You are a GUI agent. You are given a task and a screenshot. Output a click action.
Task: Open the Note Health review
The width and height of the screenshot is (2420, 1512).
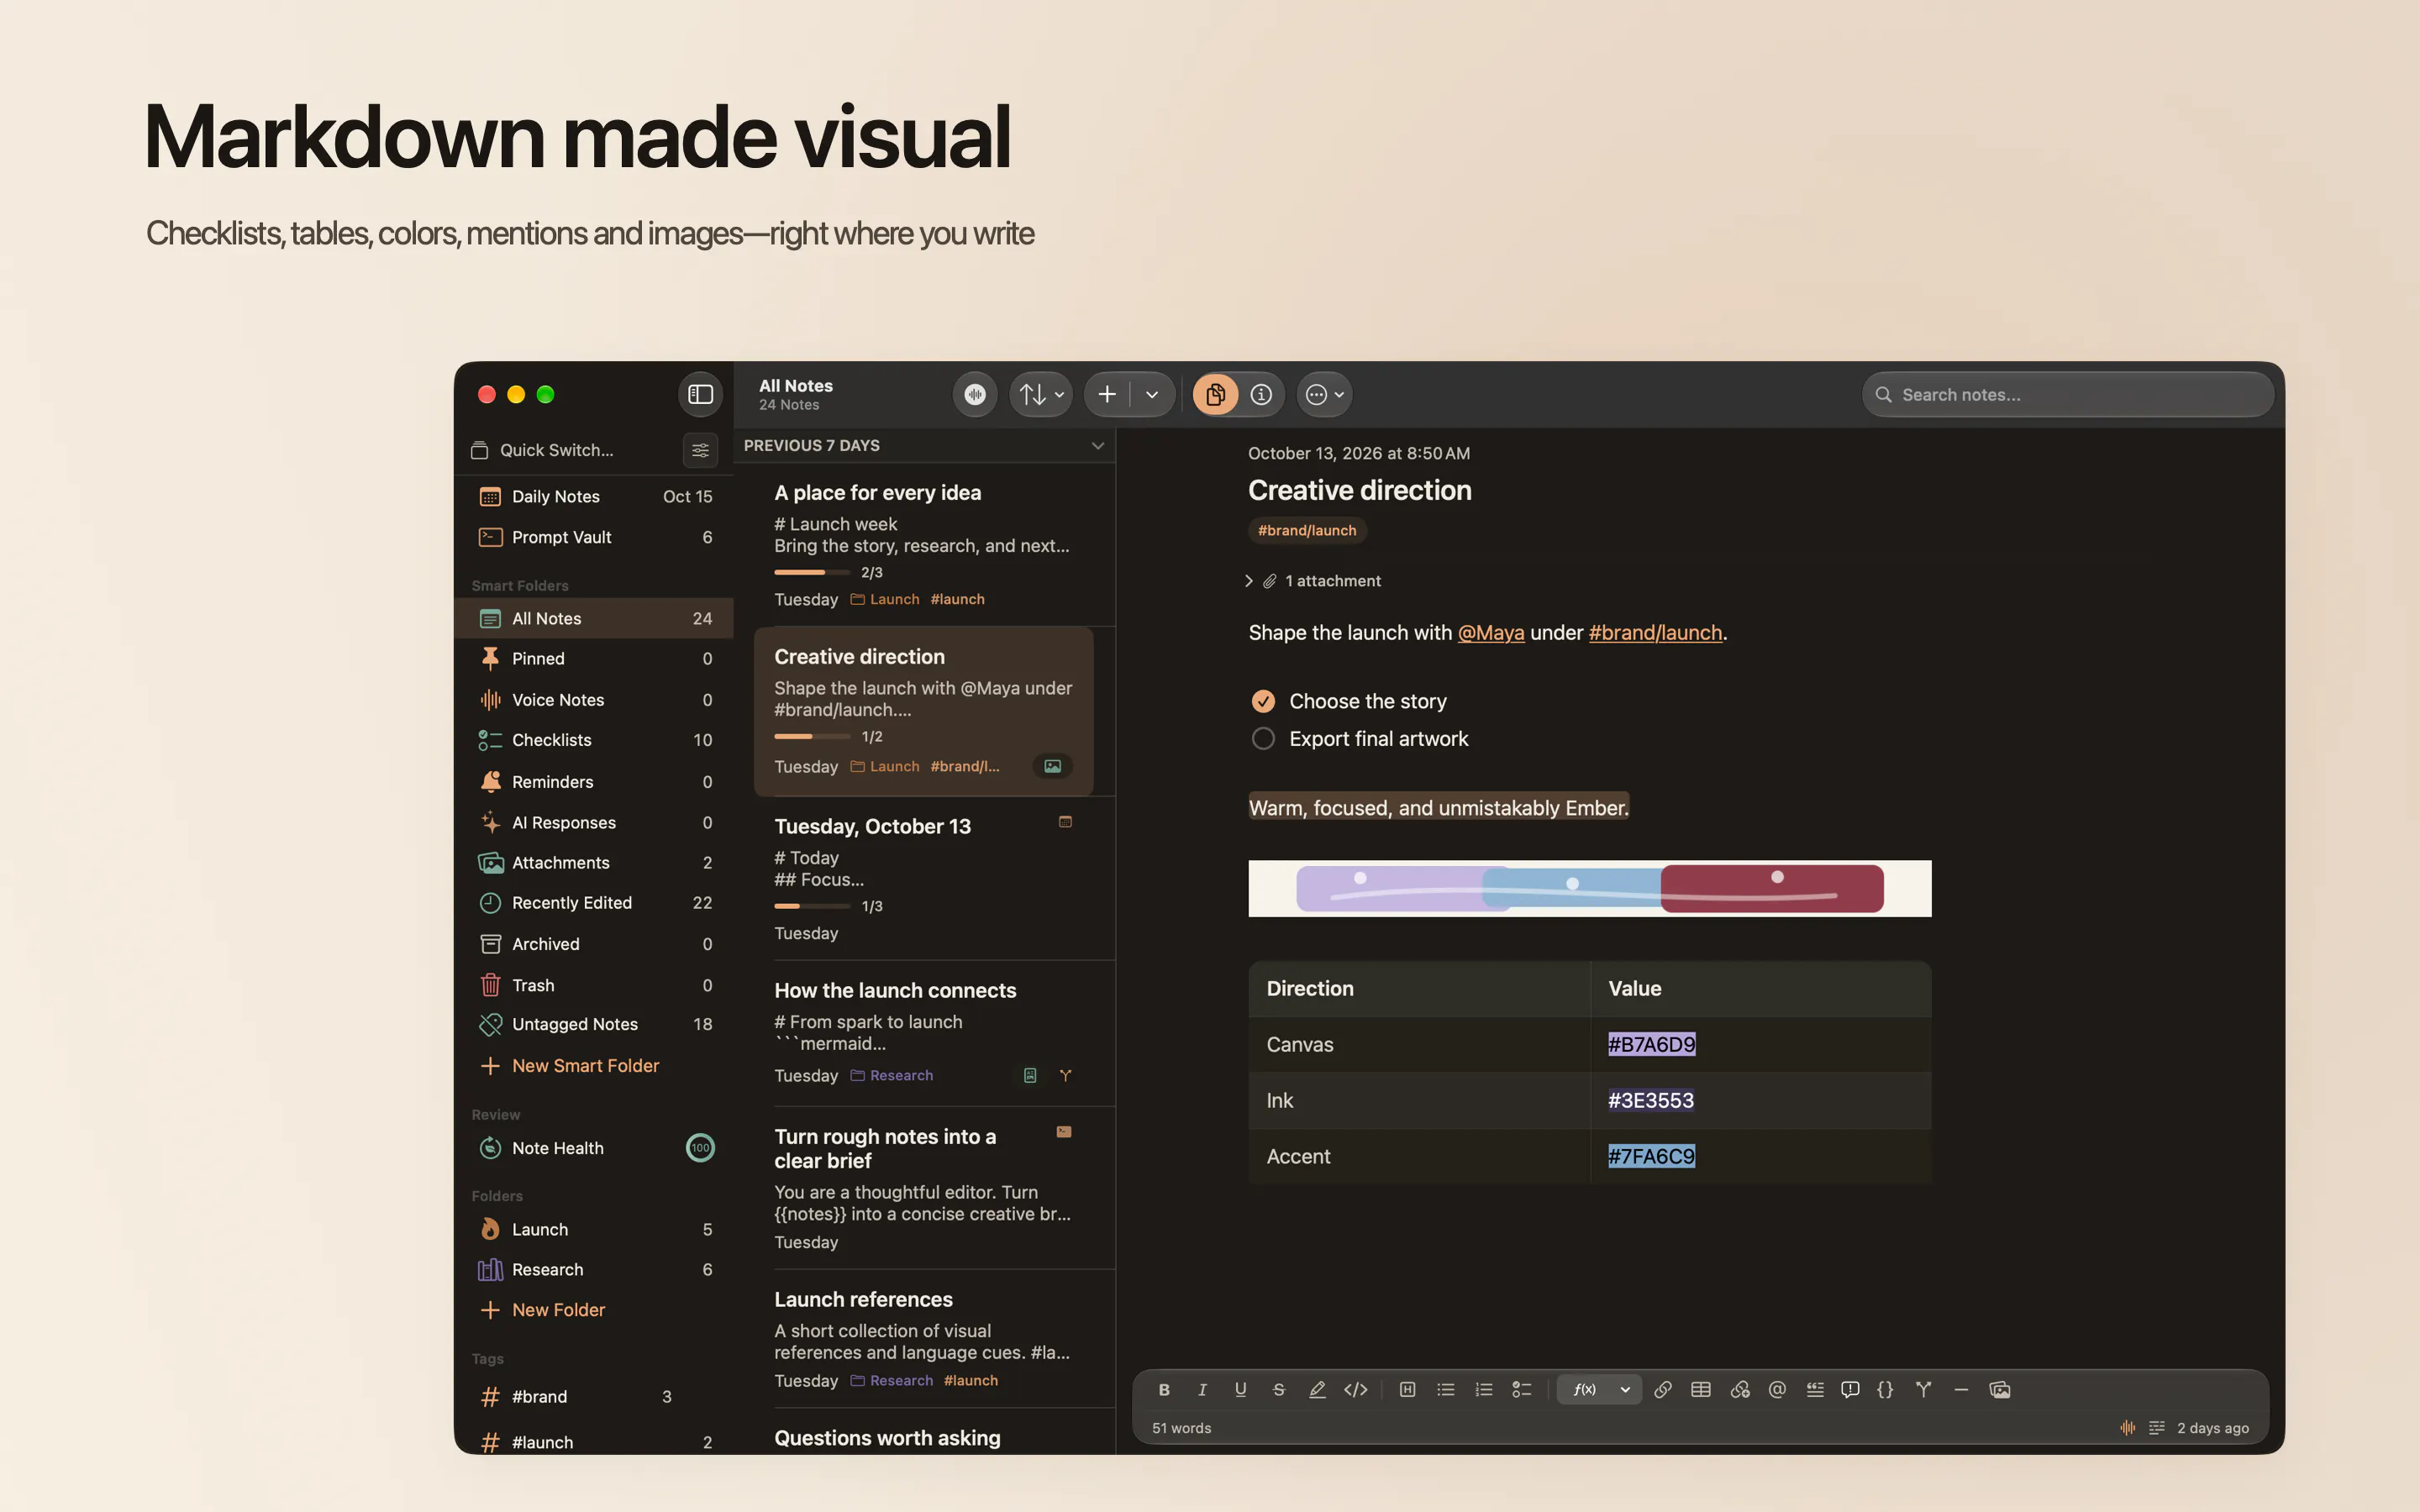pos(595,1148)
